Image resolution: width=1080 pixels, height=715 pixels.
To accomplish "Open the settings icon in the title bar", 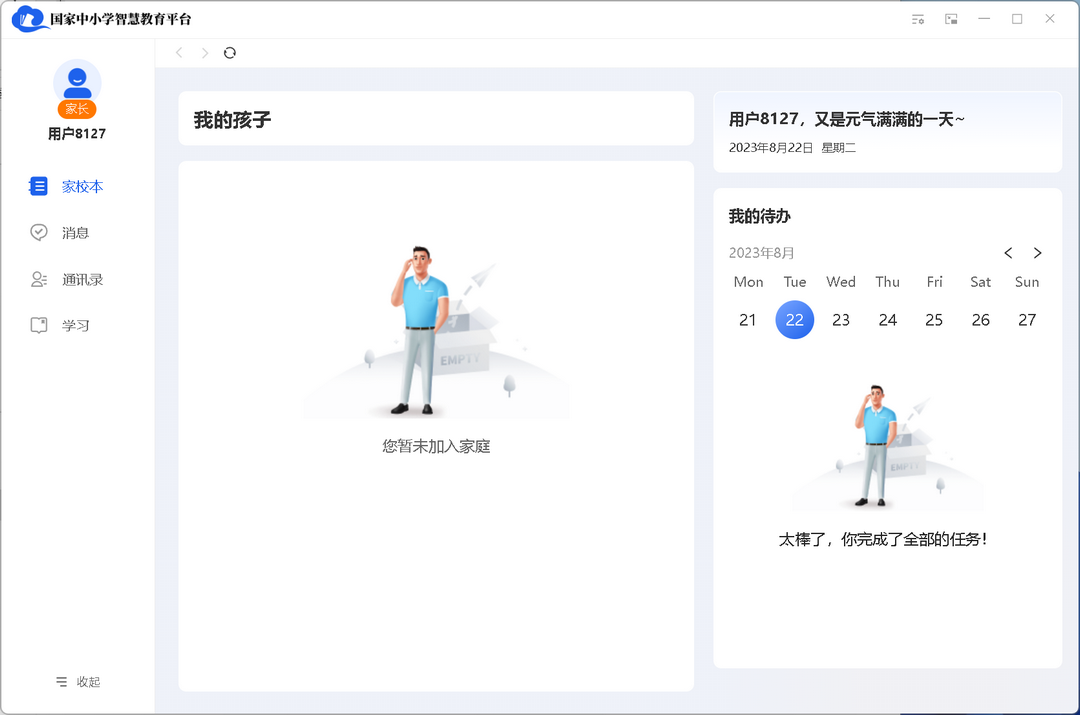I will click(917, 18).
